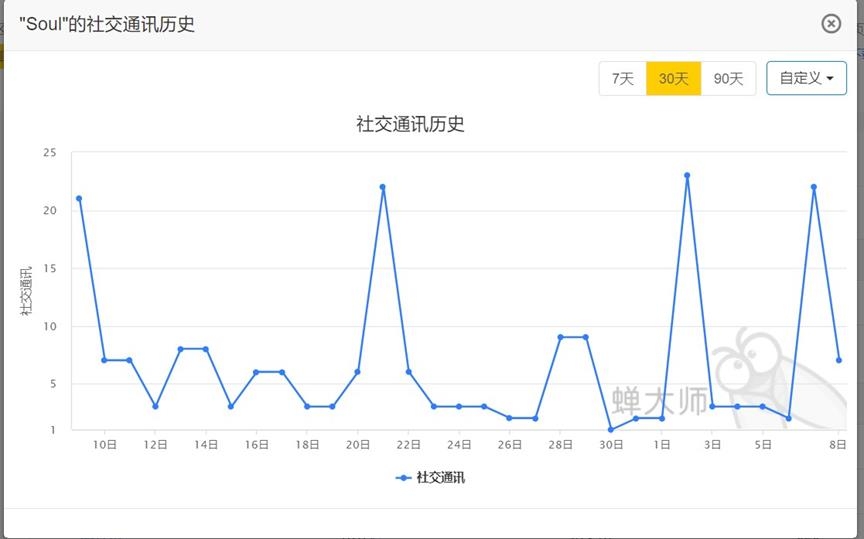Screen dimensions: 864x539
Task: Open the 自定义 date dropdown
Action: [806, 78]
